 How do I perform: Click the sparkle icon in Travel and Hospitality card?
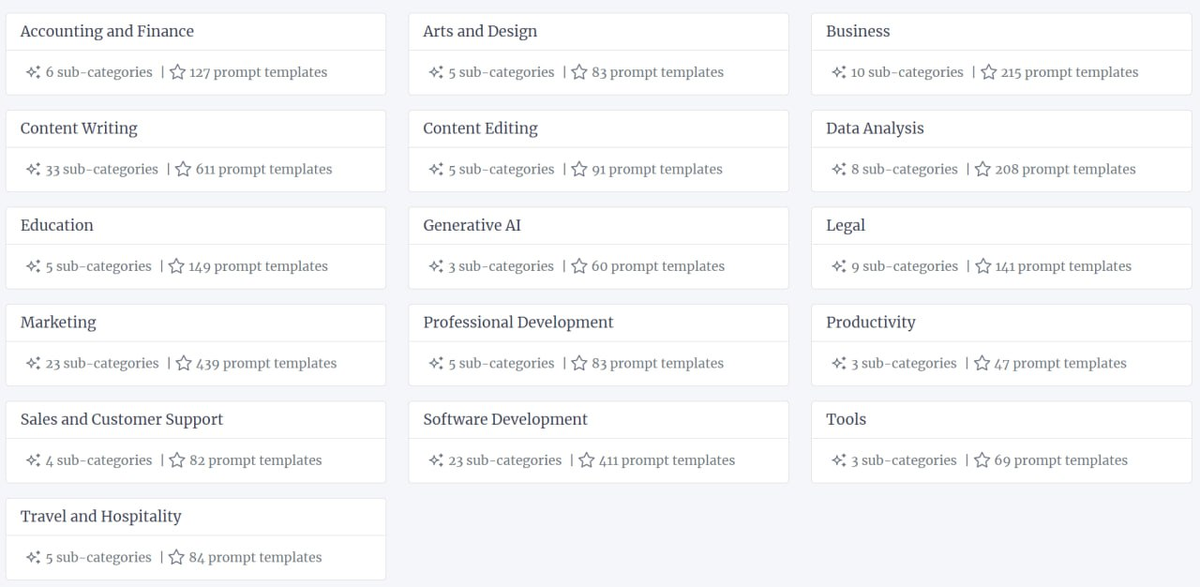(33, 557)
